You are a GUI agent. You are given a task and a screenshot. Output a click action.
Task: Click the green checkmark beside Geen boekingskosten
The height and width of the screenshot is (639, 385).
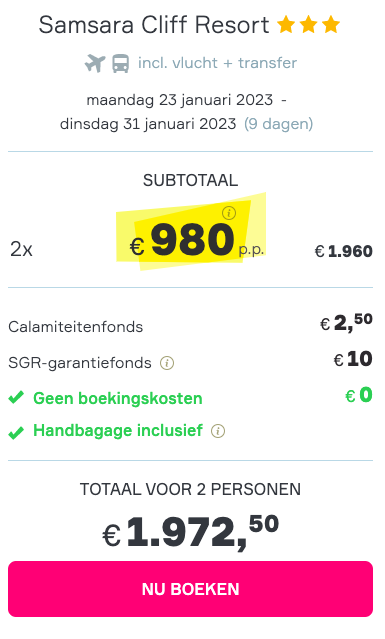point(16,397)
